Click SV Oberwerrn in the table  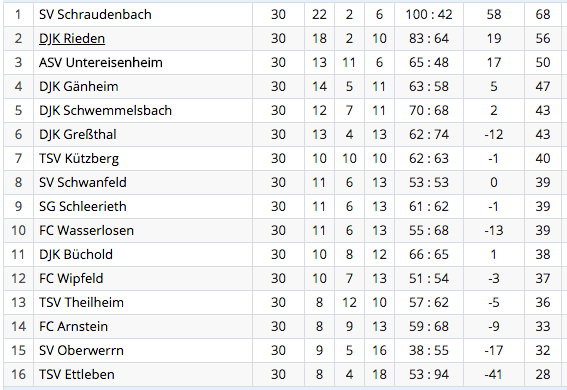point(81,350)
